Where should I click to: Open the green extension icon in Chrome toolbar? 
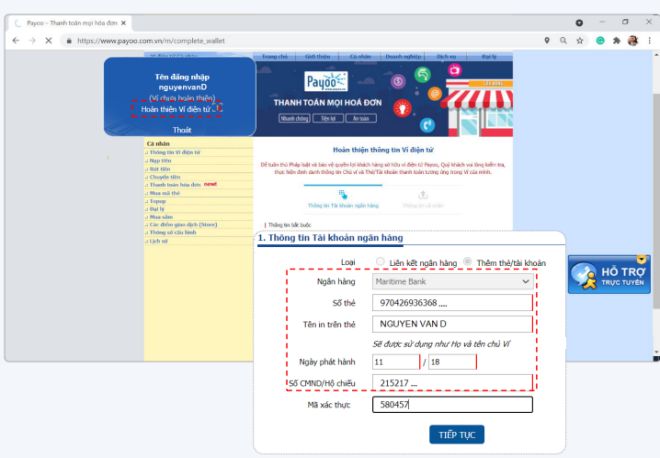tap(600, 40)
